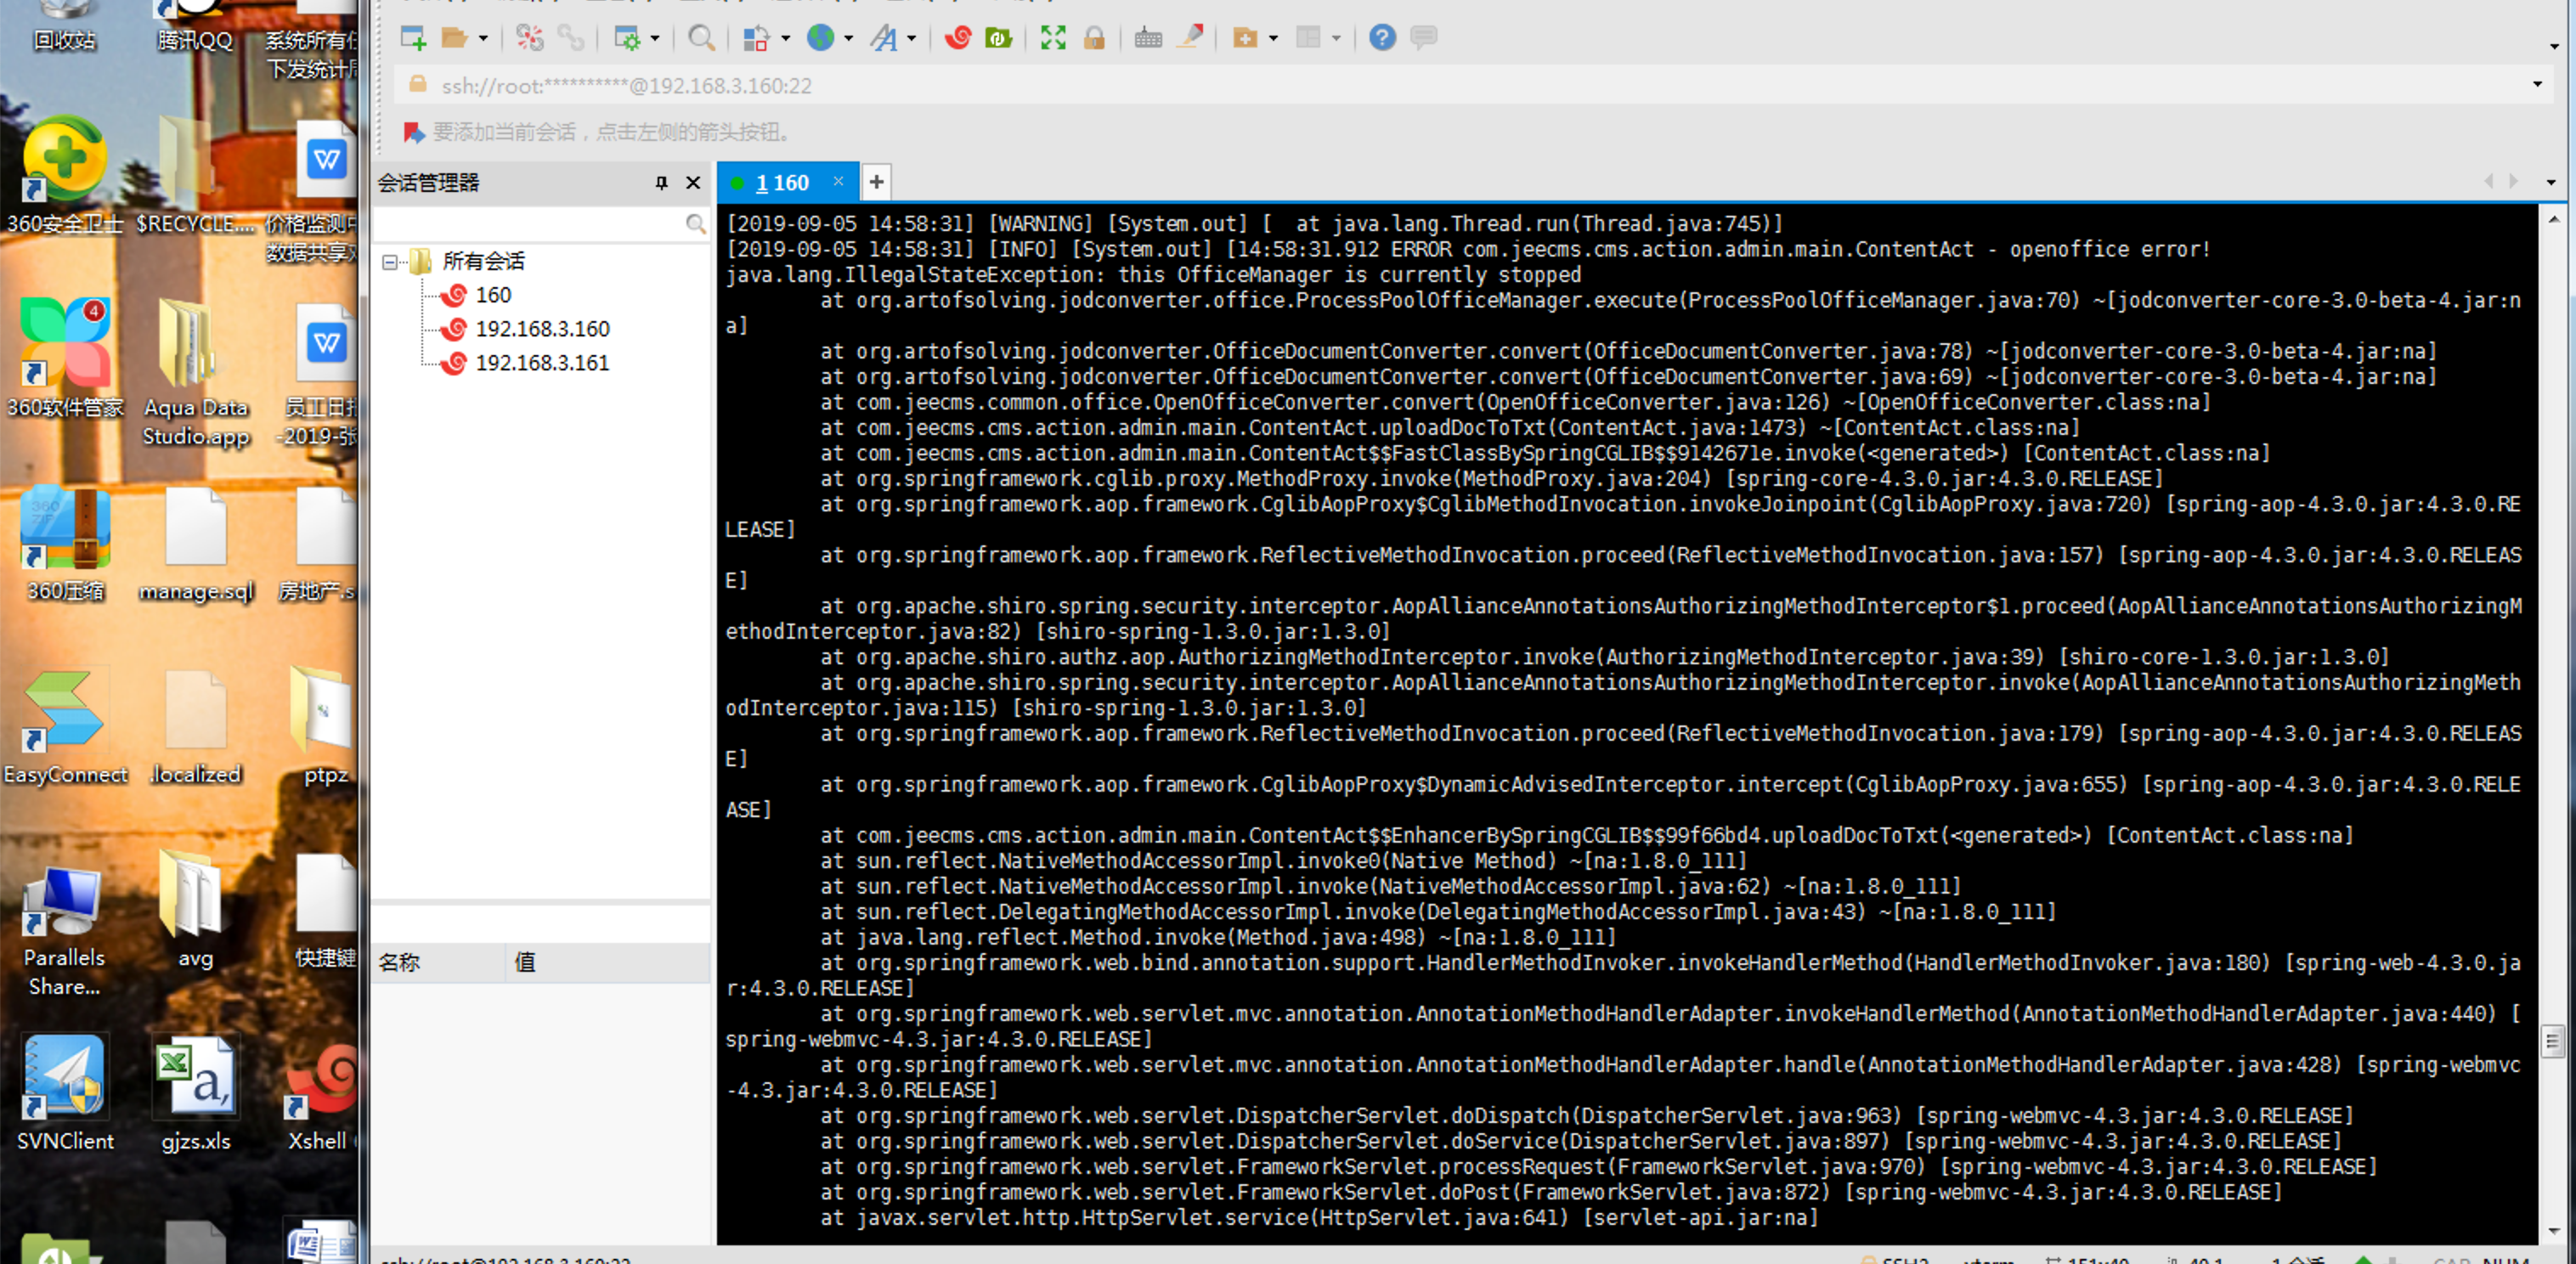Screen dimensions: 2576x1264
Task: Click the highlight marker pen icon
Action: click(x=1190, y=38)
